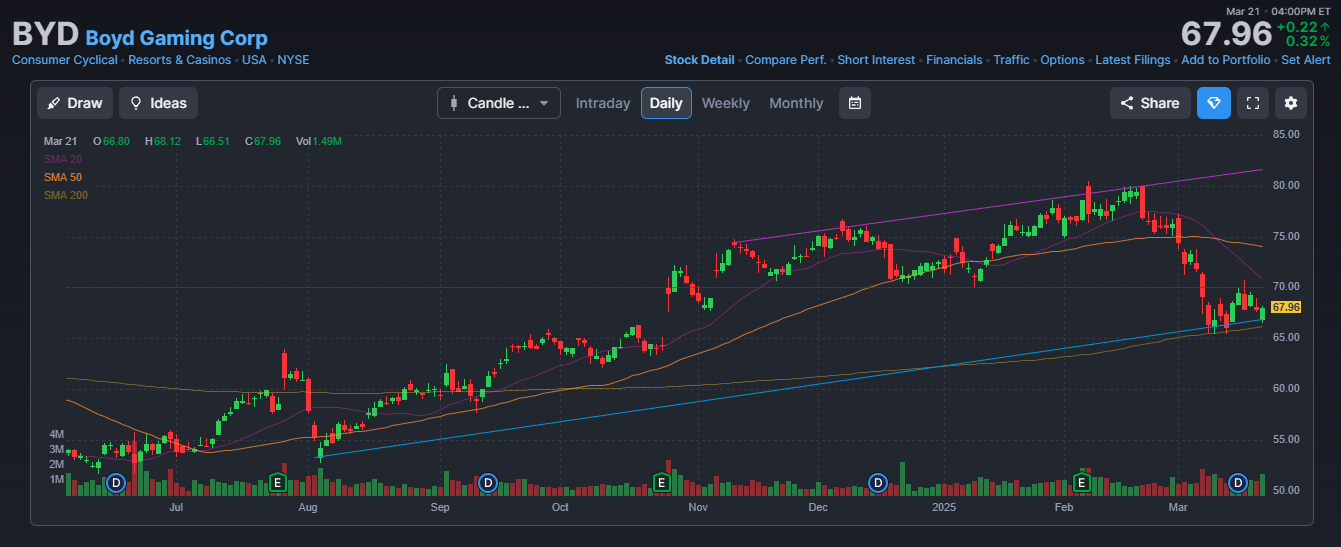Open the Short Interest link
This screenshot has height=547, width=1341.
coord(876,60)
